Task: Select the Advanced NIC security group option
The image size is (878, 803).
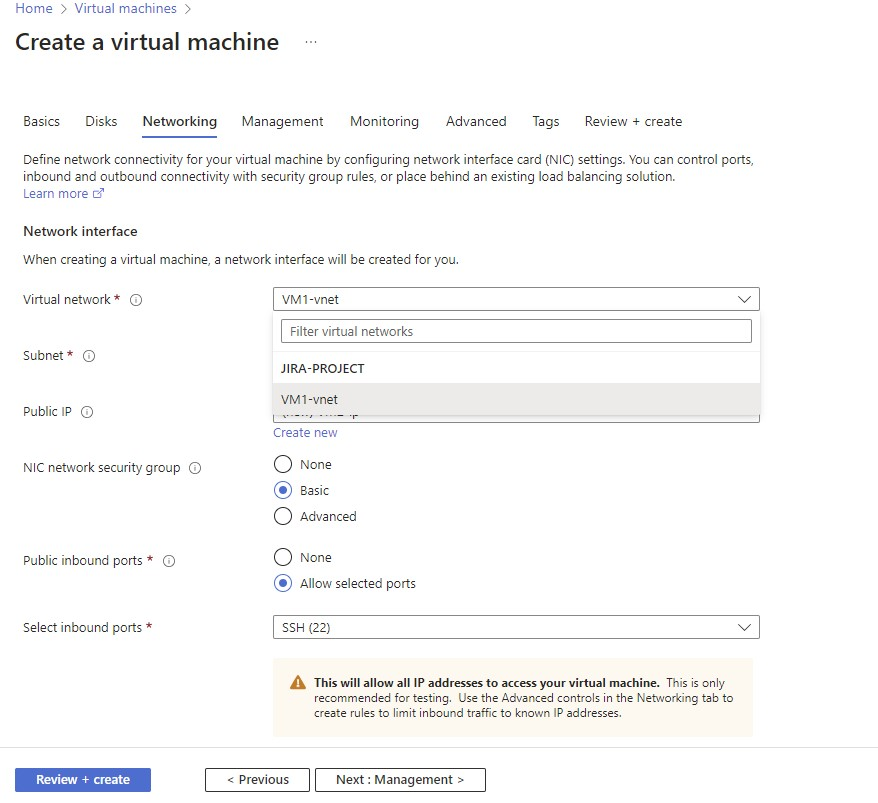Action: [x=282, y=516]
